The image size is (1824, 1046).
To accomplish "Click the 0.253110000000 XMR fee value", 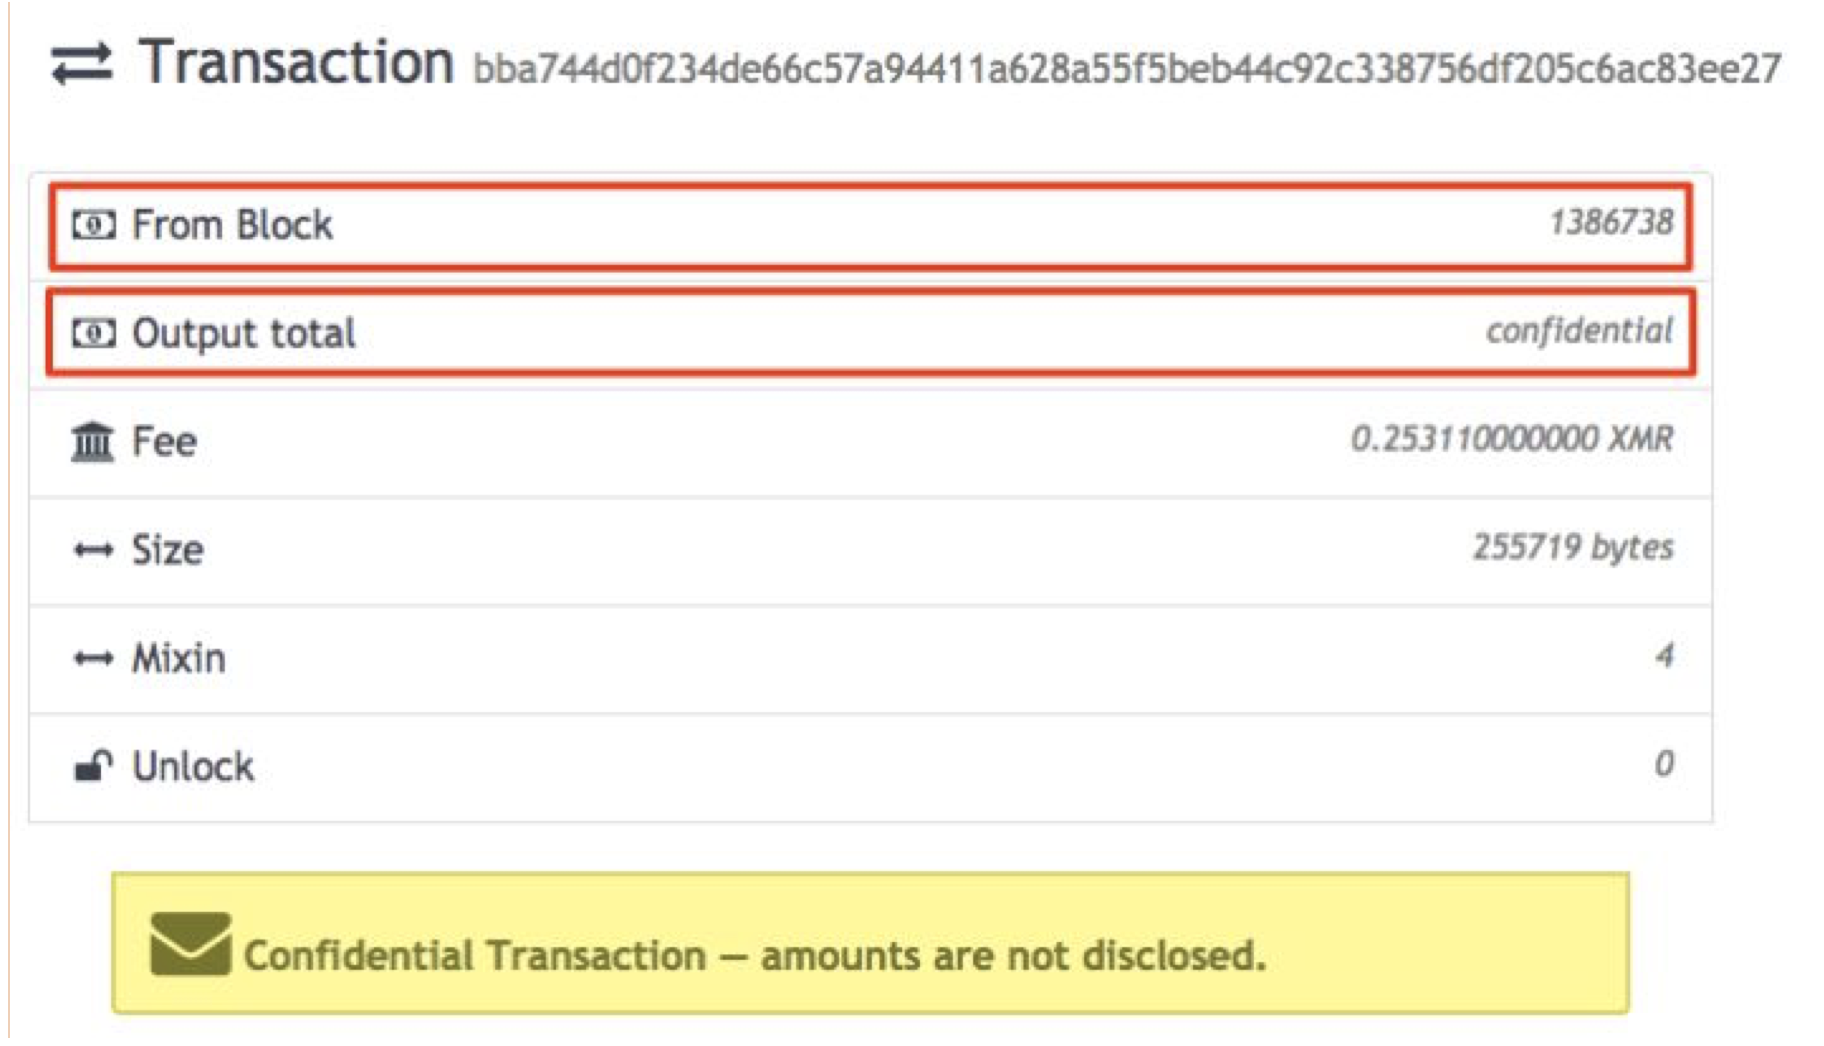I will 1512,438.
